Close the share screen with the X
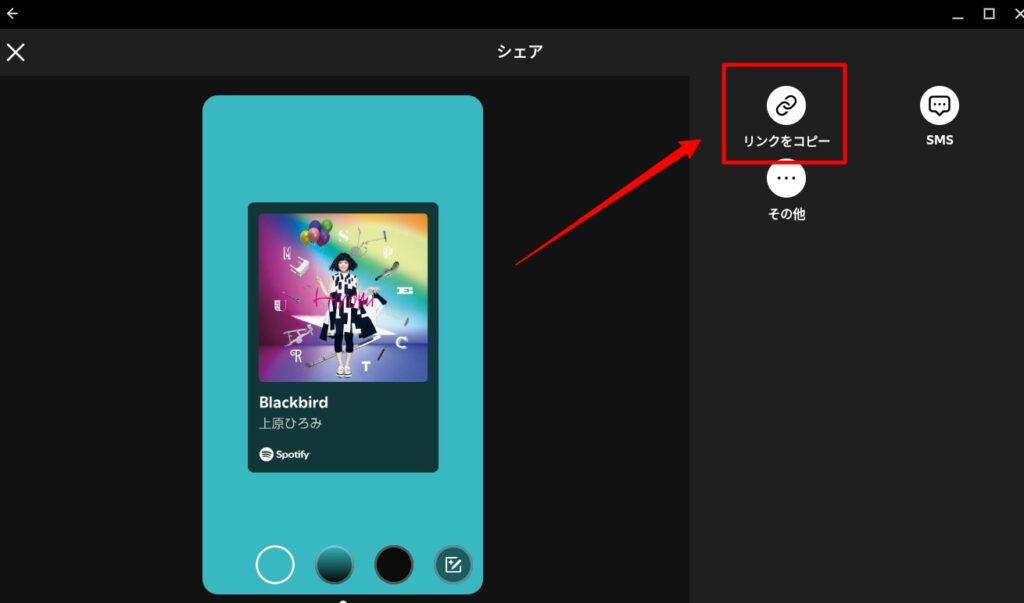The width and height of the screenshot is (1024, 603). [x=16, y=52]
